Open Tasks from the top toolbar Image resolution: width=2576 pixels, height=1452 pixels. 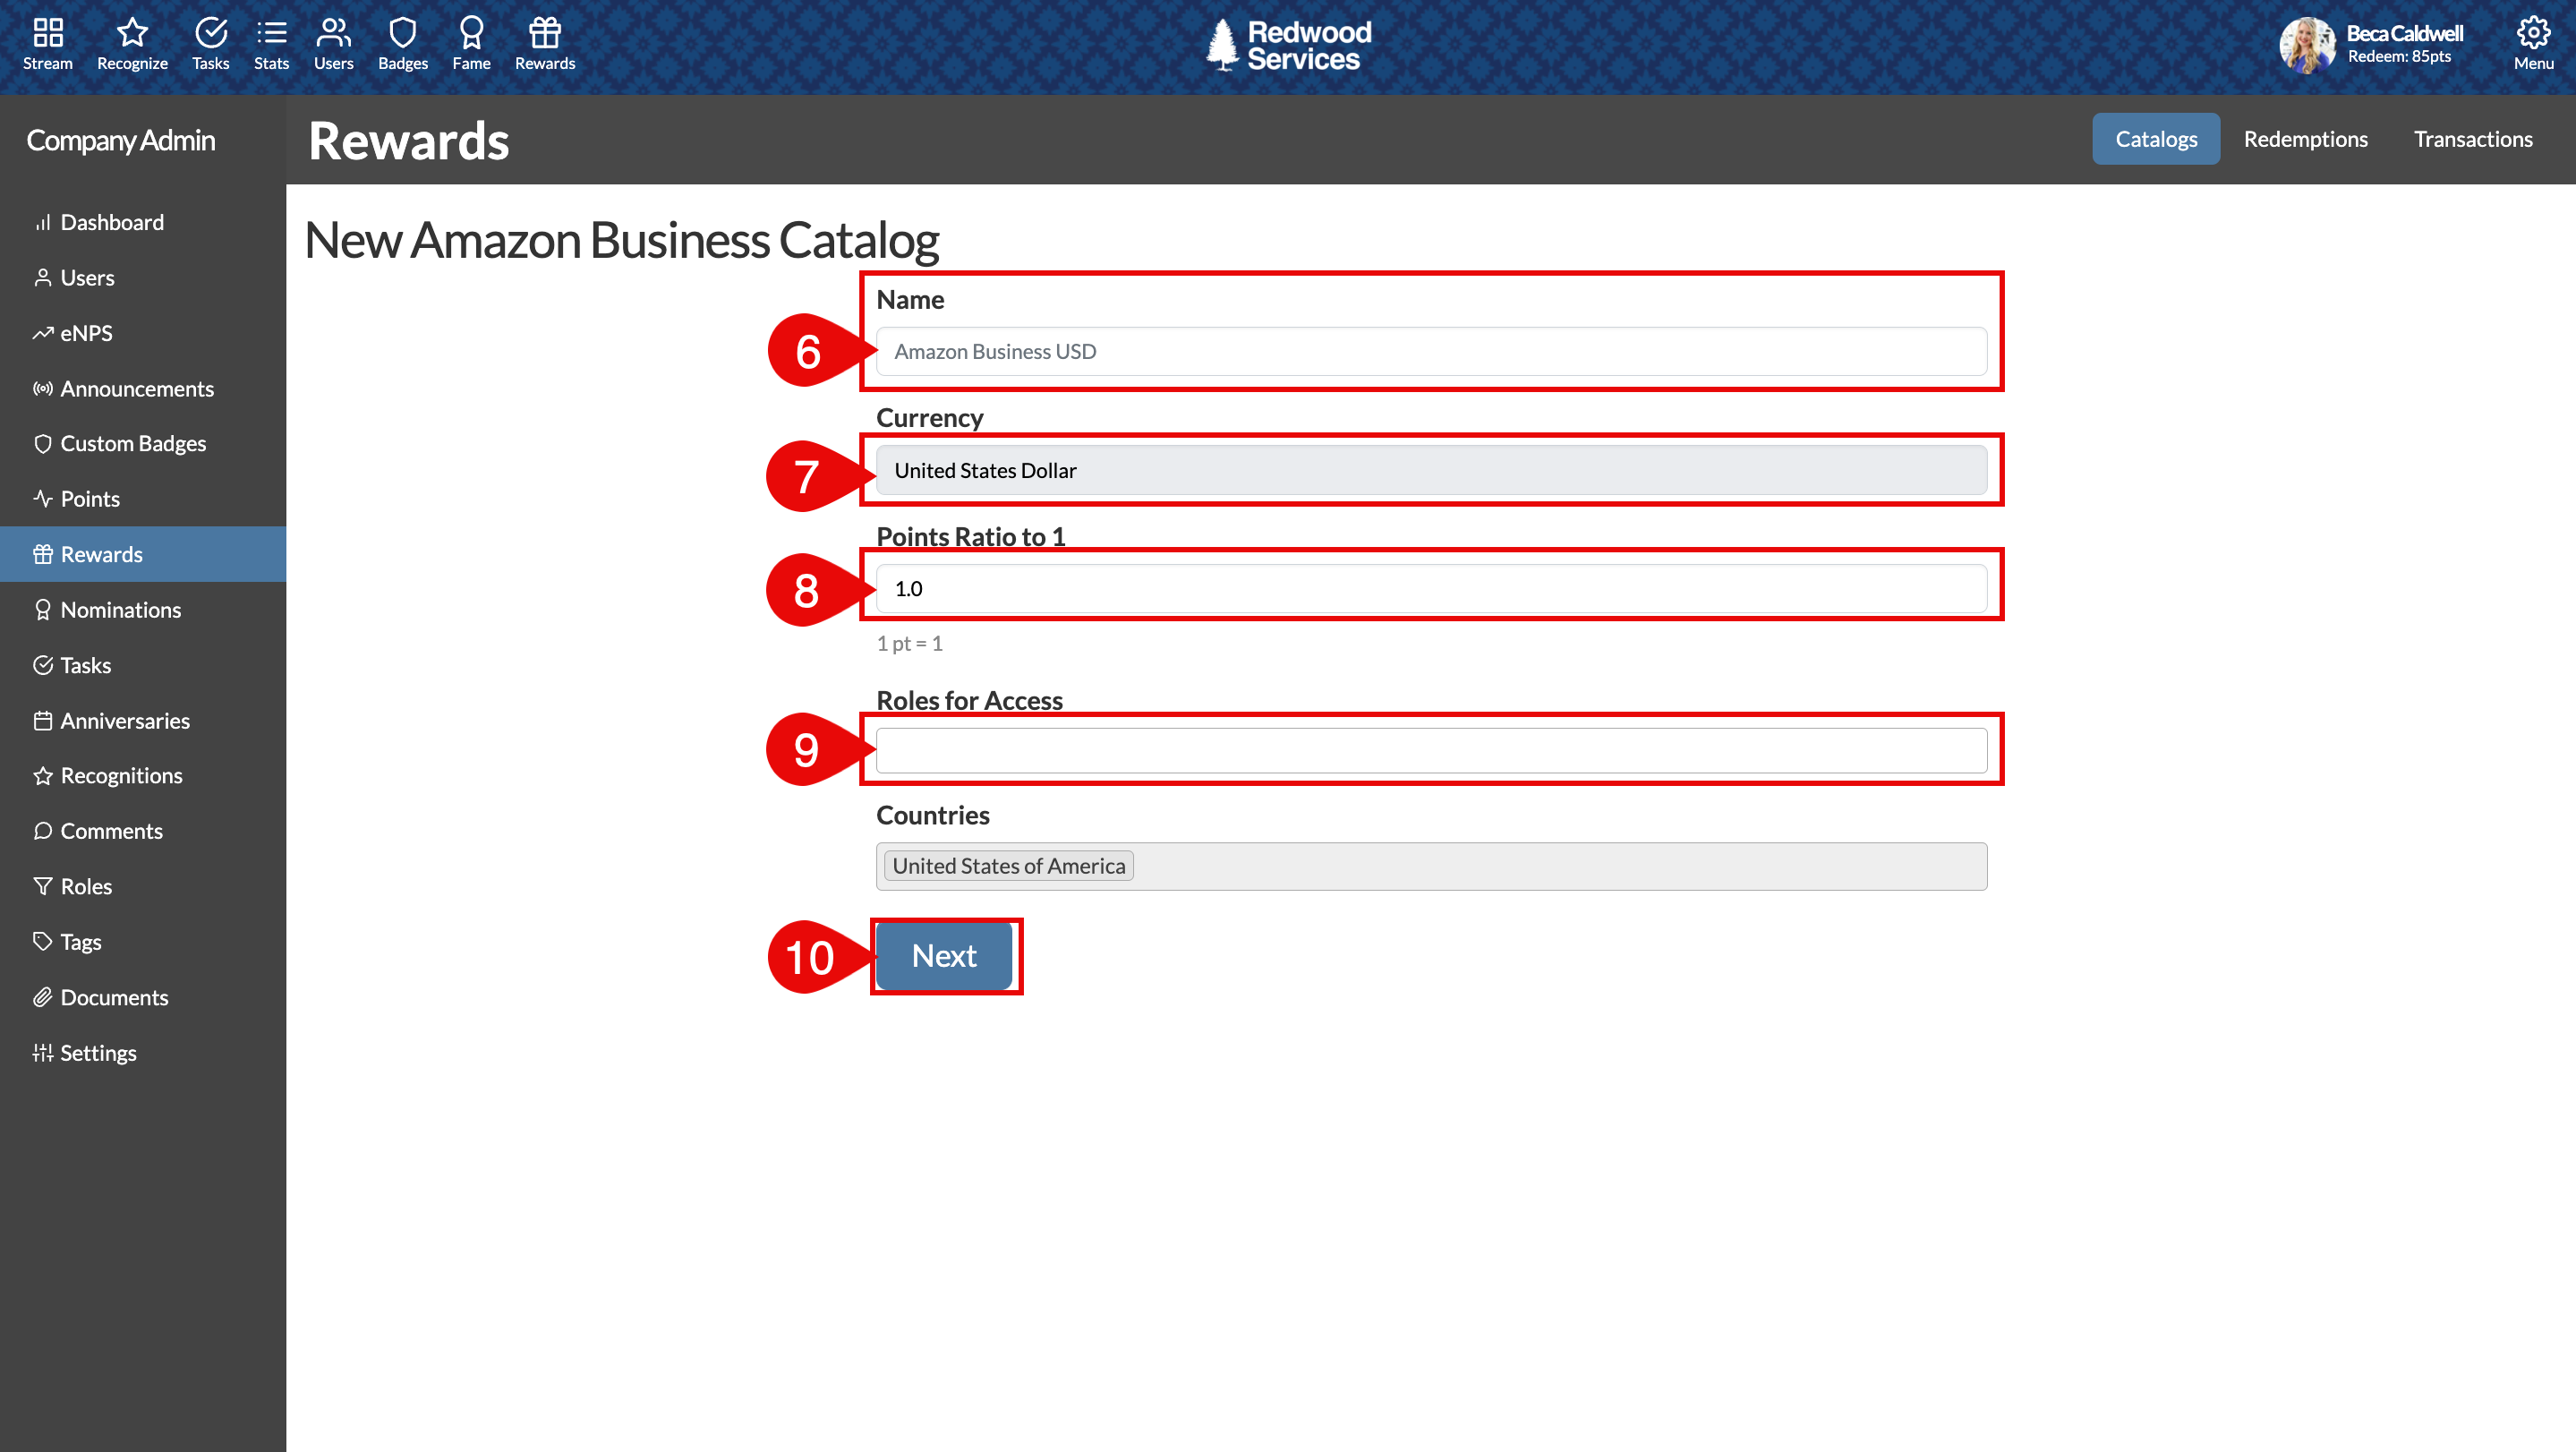[210, 44]
